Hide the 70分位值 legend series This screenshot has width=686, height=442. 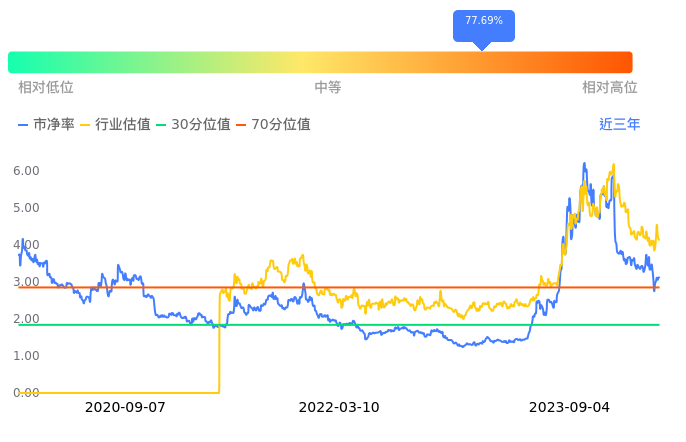273,125
